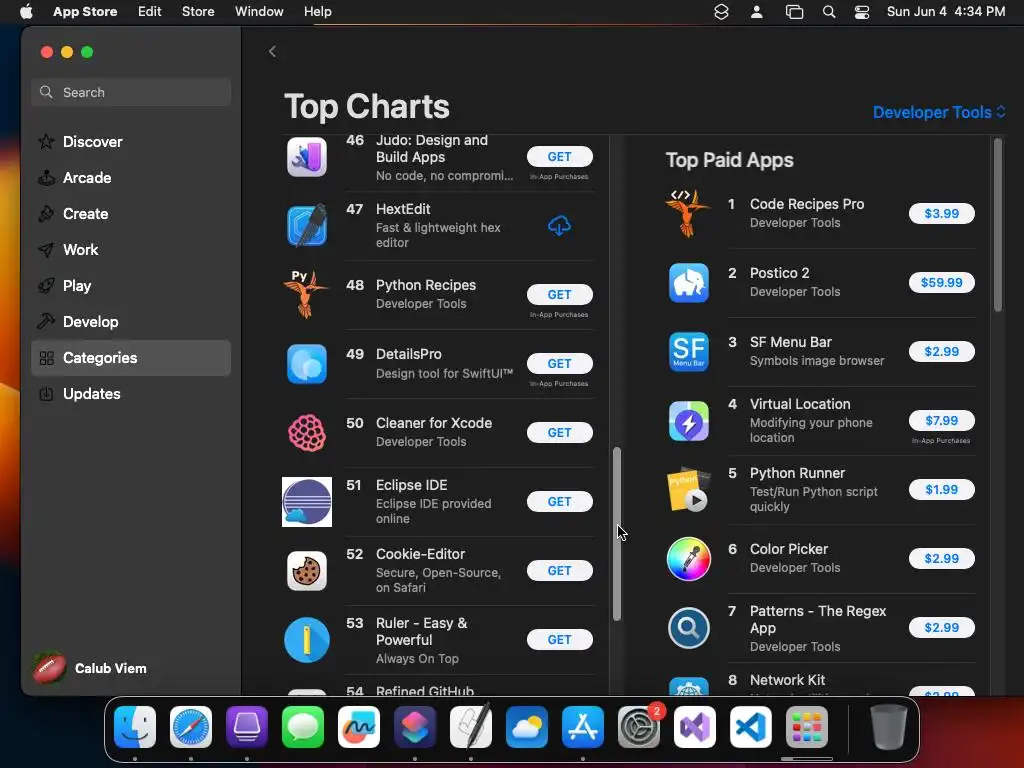Open the Calub Viem account profile
The image size is (1024, 768).
90,668
